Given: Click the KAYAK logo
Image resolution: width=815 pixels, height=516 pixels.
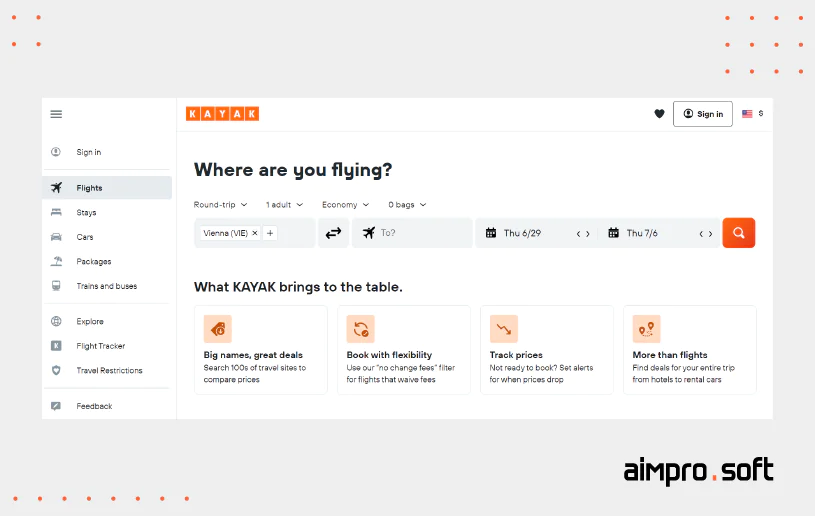Looking at the screenshot, I should pos(222,114).
